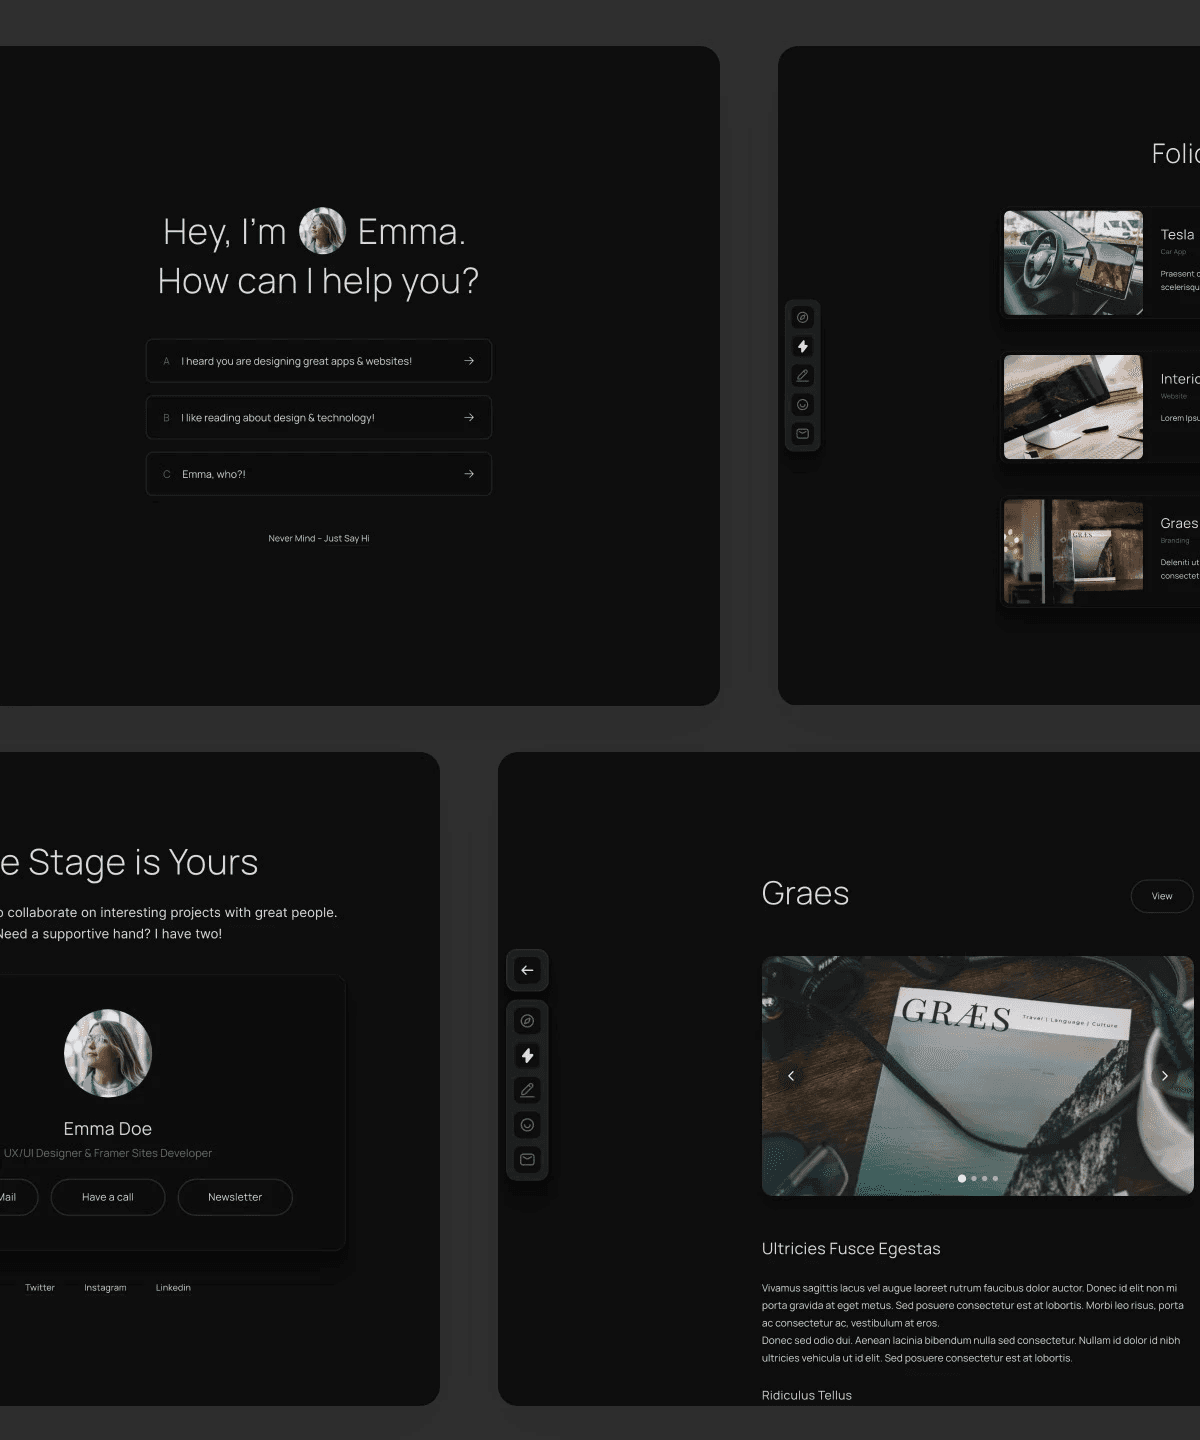Open the Twitter link
The width and height of the screenshot is (1200, 1440).
tap(40, 1288)
